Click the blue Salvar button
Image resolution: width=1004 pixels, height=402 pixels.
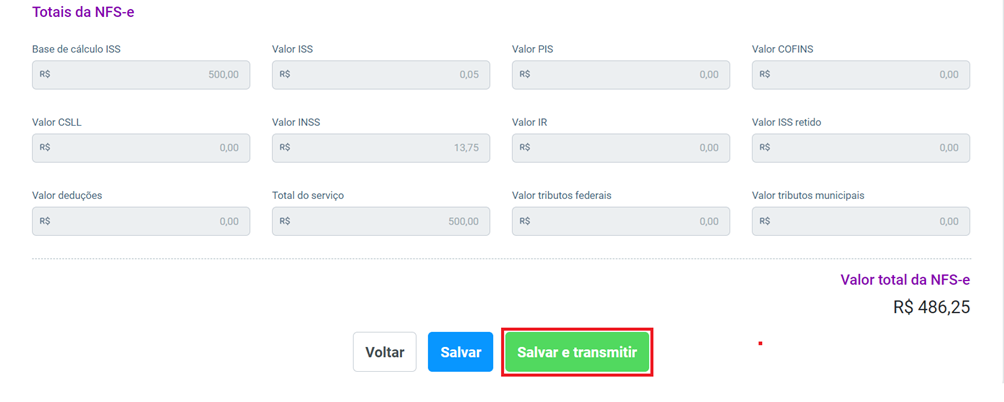coord(460,352)
